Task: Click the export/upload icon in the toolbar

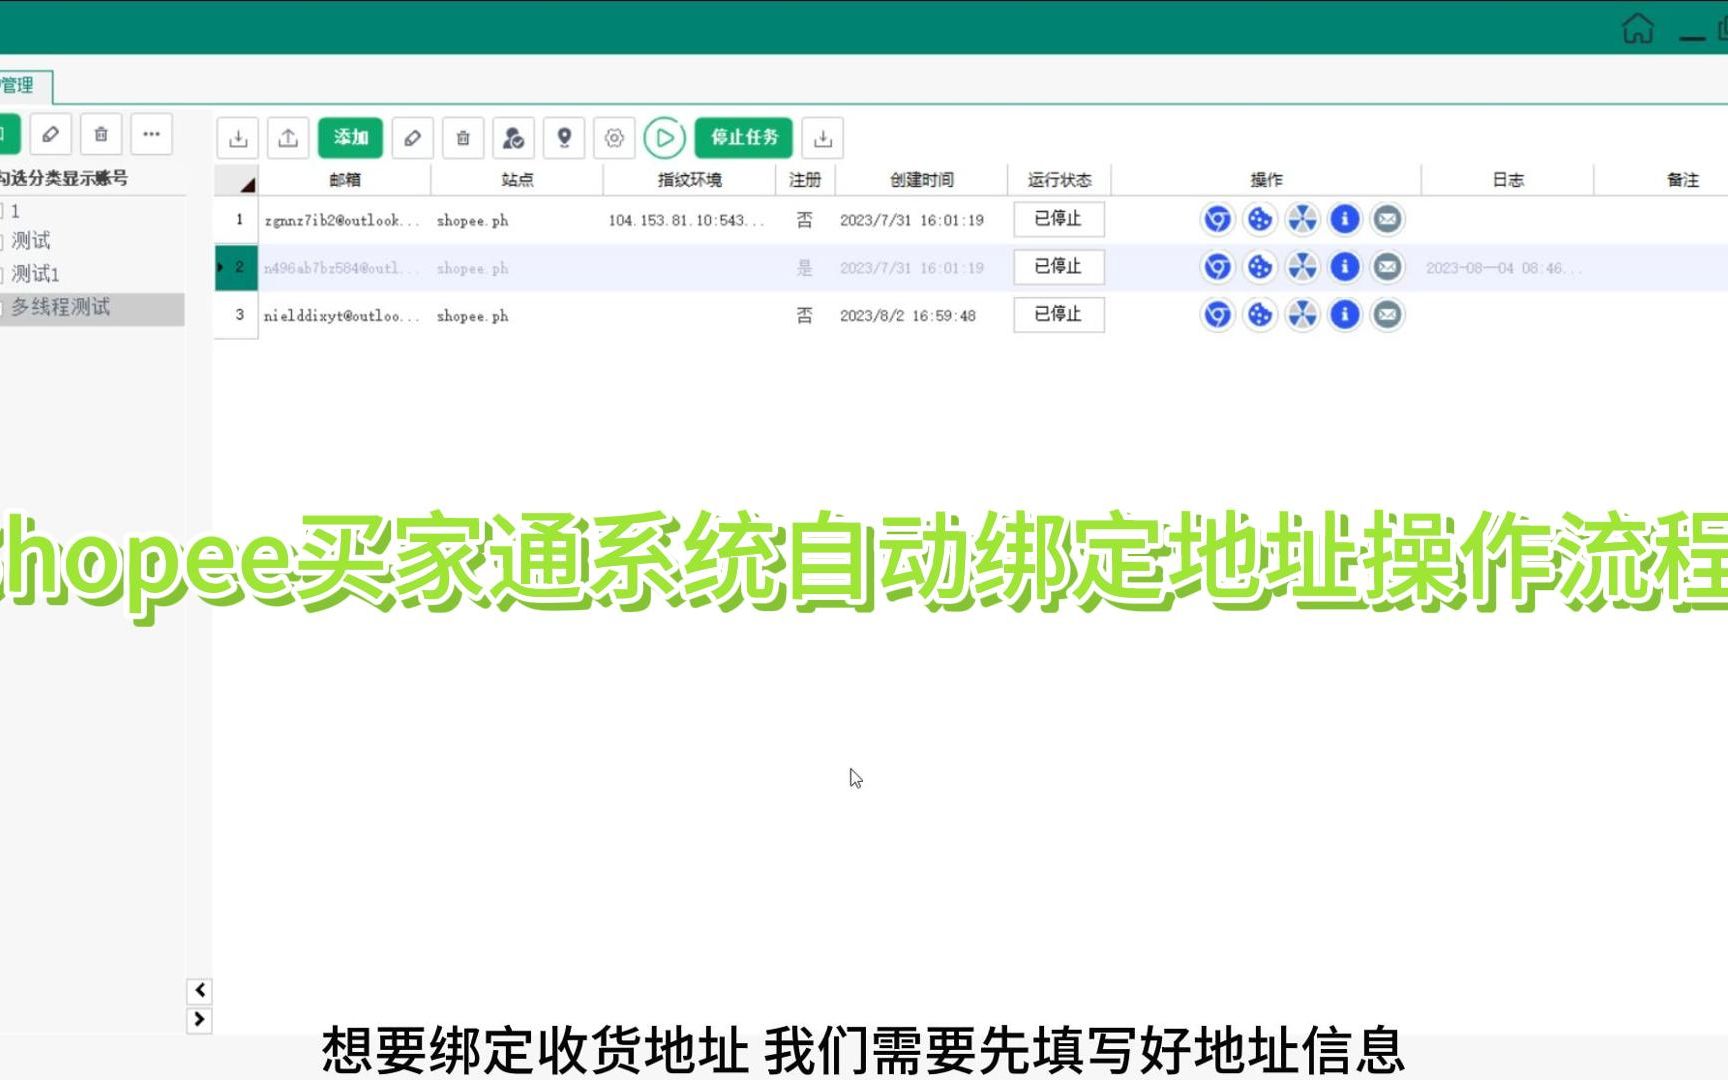Action: pos(289,138)
